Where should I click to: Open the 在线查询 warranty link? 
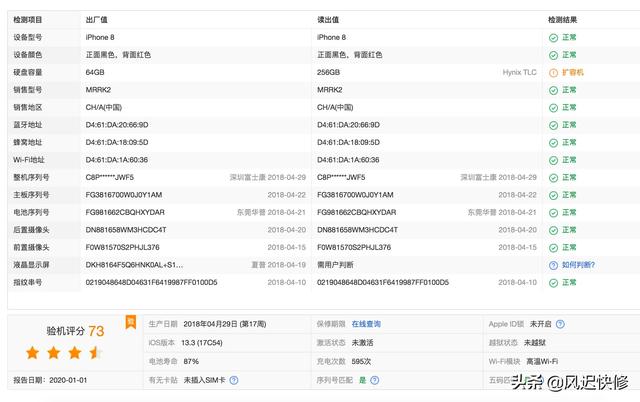pos(366,324)
